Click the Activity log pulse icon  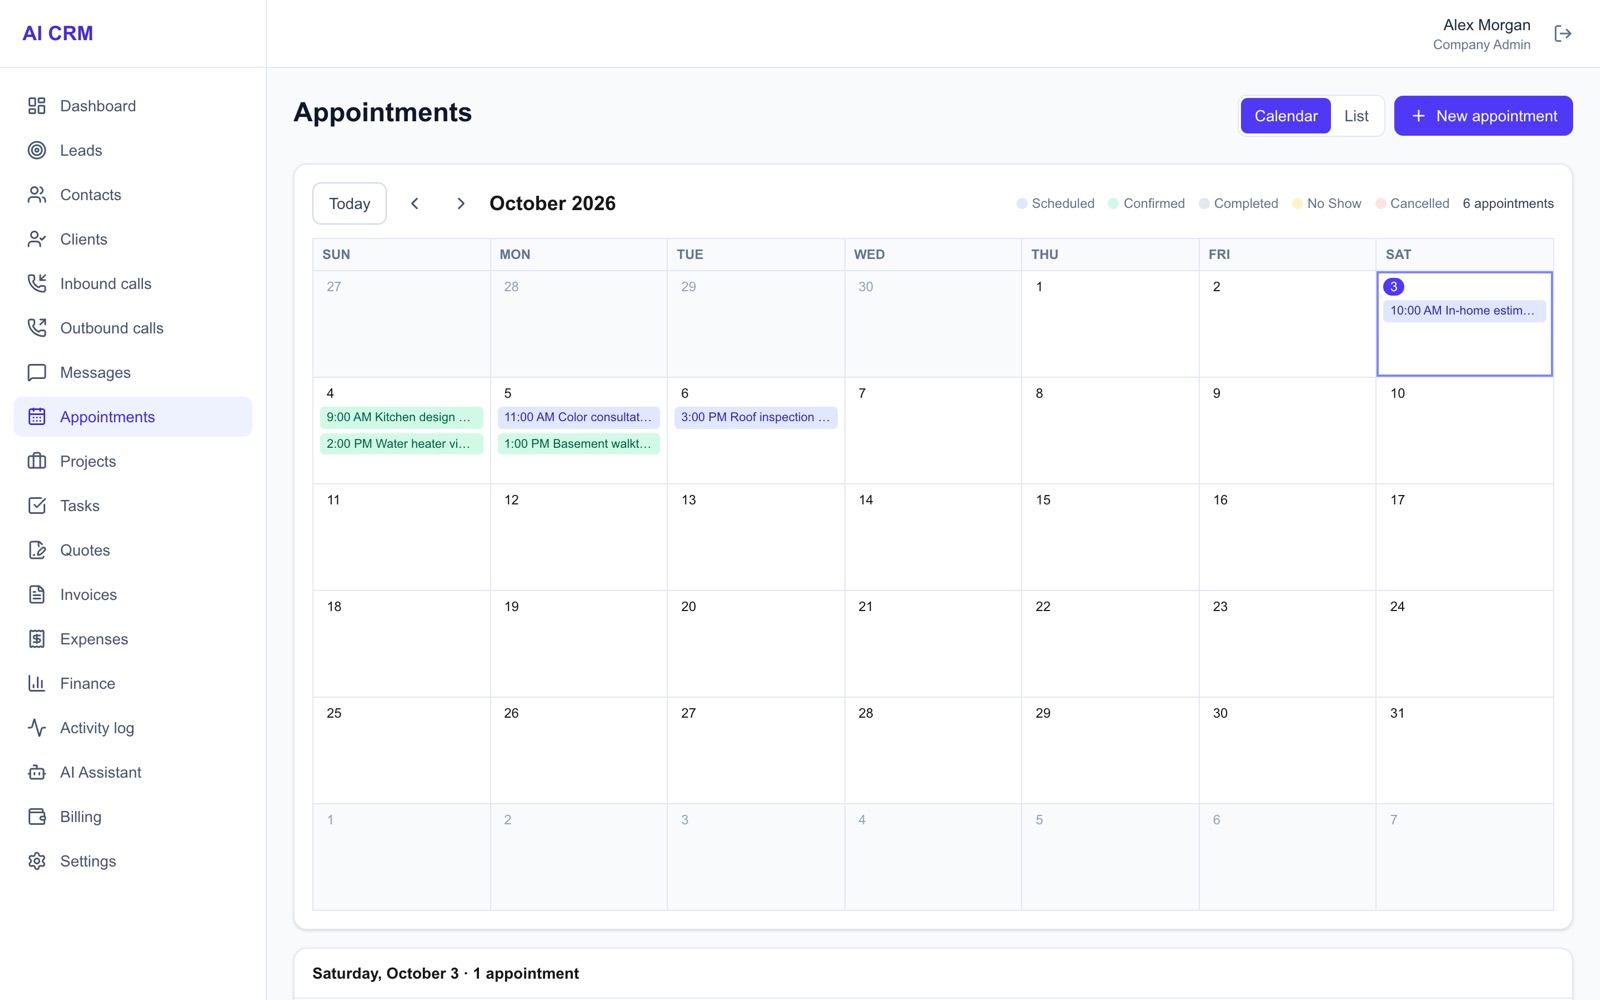pos(37,728)
